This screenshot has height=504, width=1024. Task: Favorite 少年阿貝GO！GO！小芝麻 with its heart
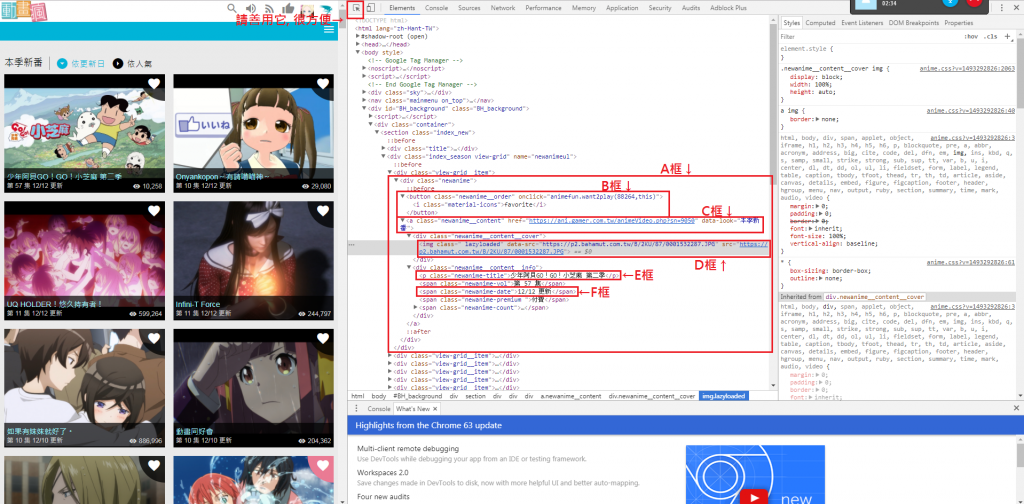click(154, 84)
